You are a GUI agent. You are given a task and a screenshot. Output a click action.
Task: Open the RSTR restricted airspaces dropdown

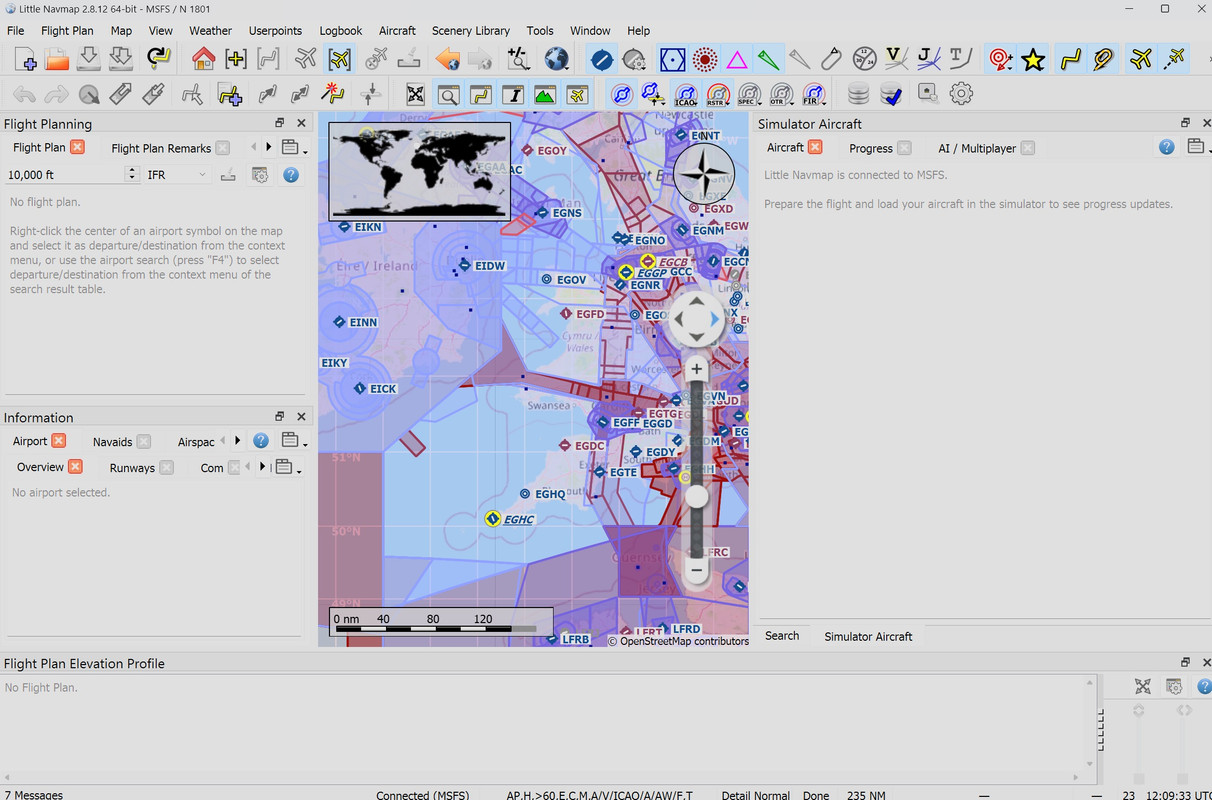tap(719, 95)
